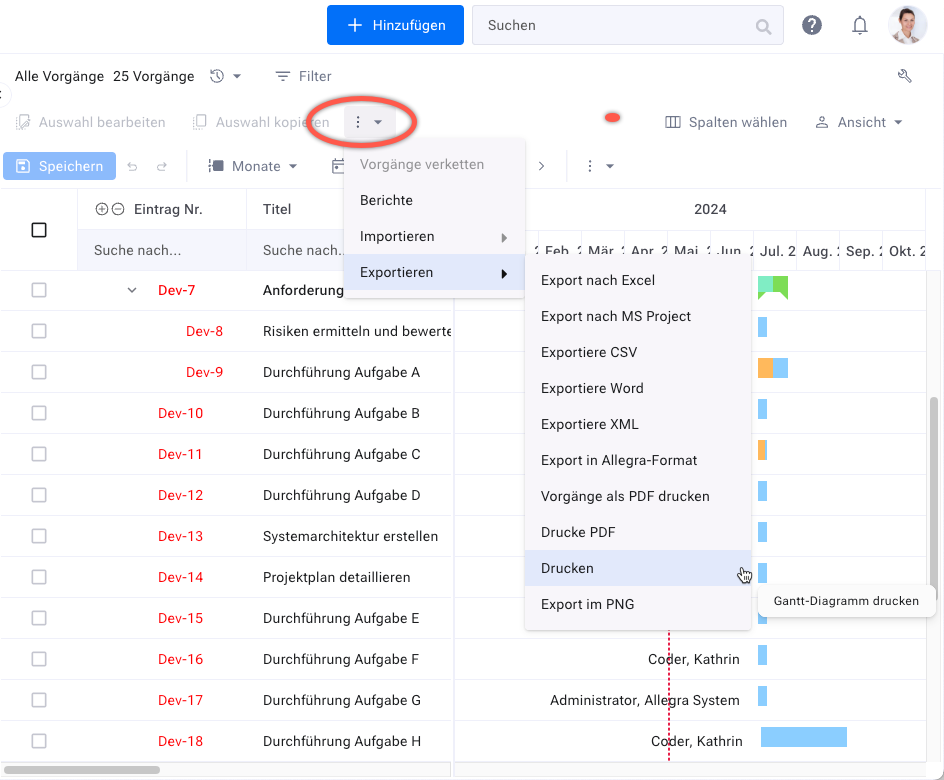The height and width of the screenshot is (780, 944).
Task: Select Export im PNG menu entry
Action: (x=587, y=604)
